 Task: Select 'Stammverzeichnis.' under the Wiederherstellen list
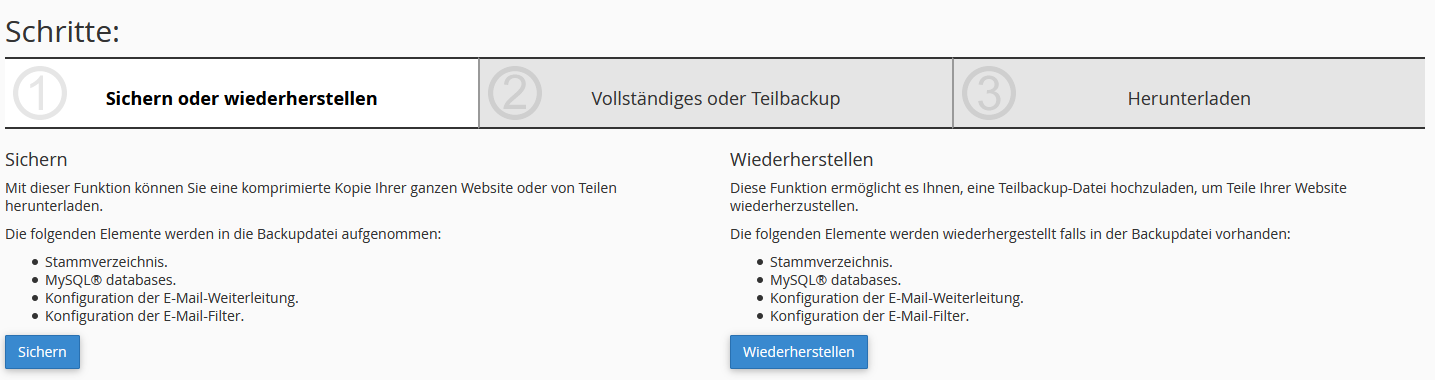click(831, 262)
